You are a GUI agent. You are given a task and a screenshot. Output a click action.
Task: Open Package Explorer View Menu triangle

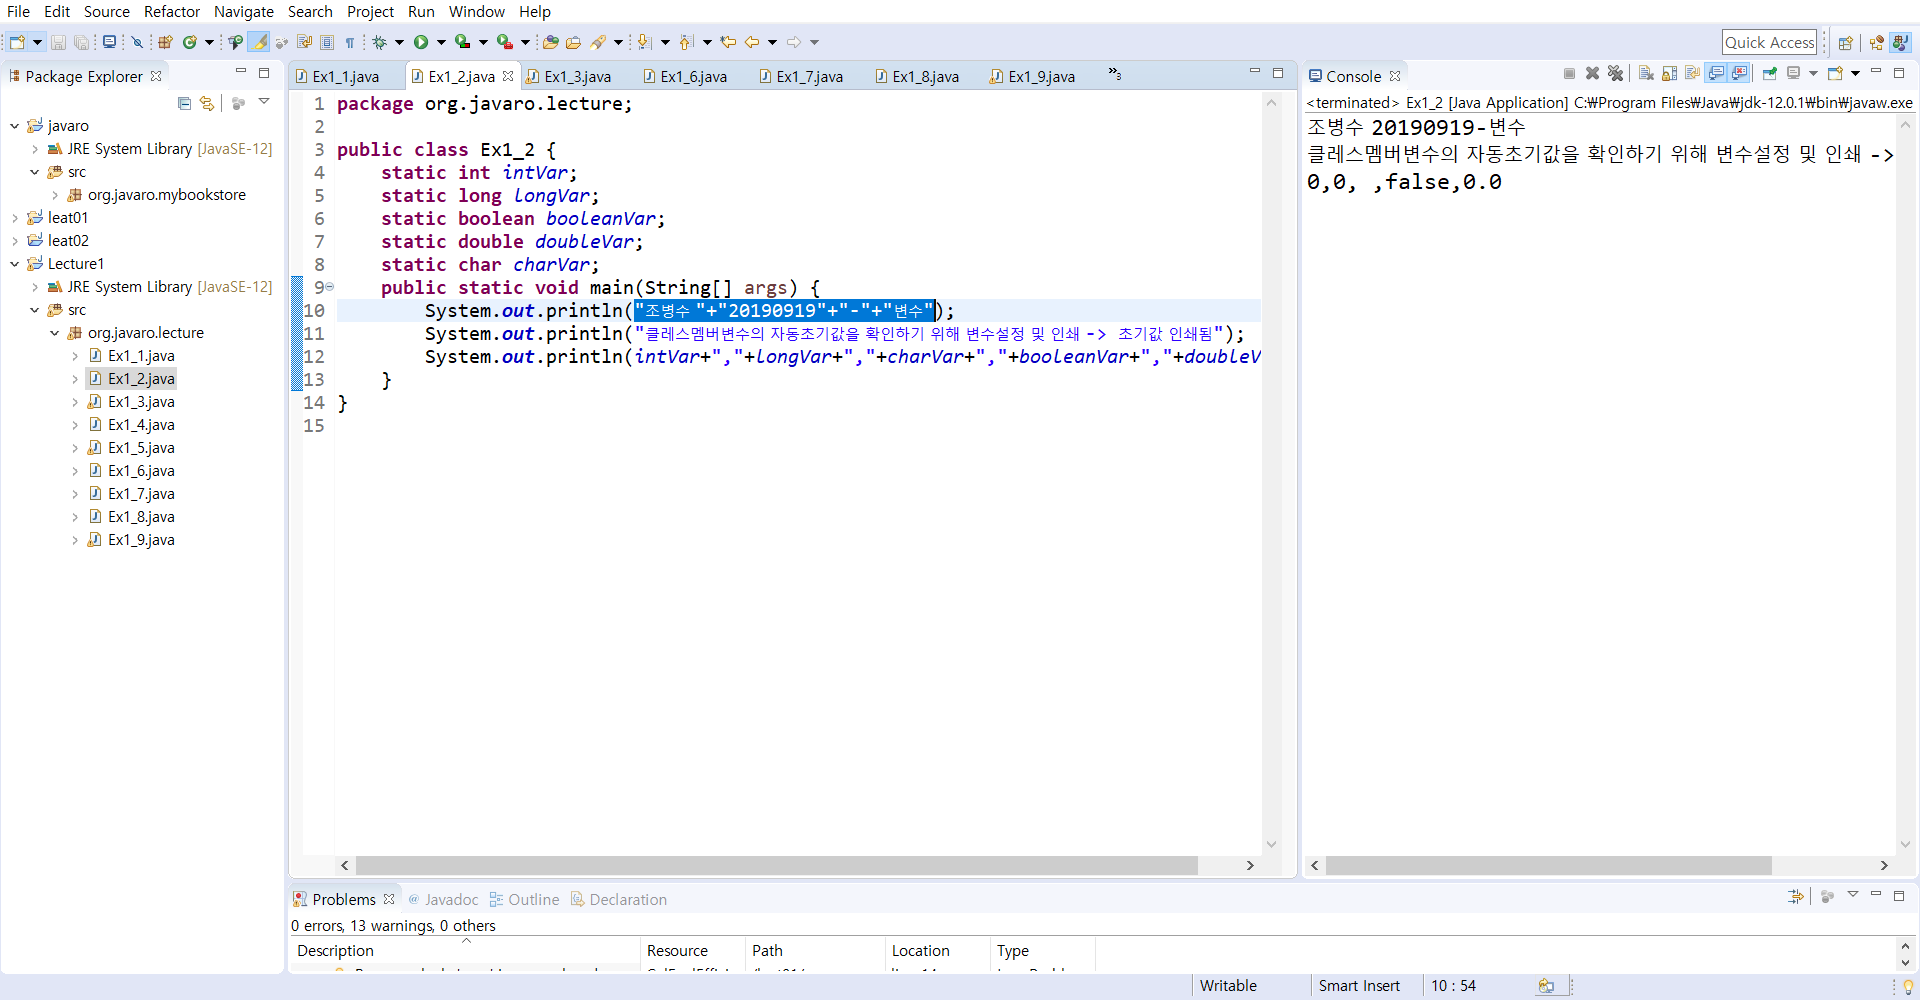coord(264,102)
